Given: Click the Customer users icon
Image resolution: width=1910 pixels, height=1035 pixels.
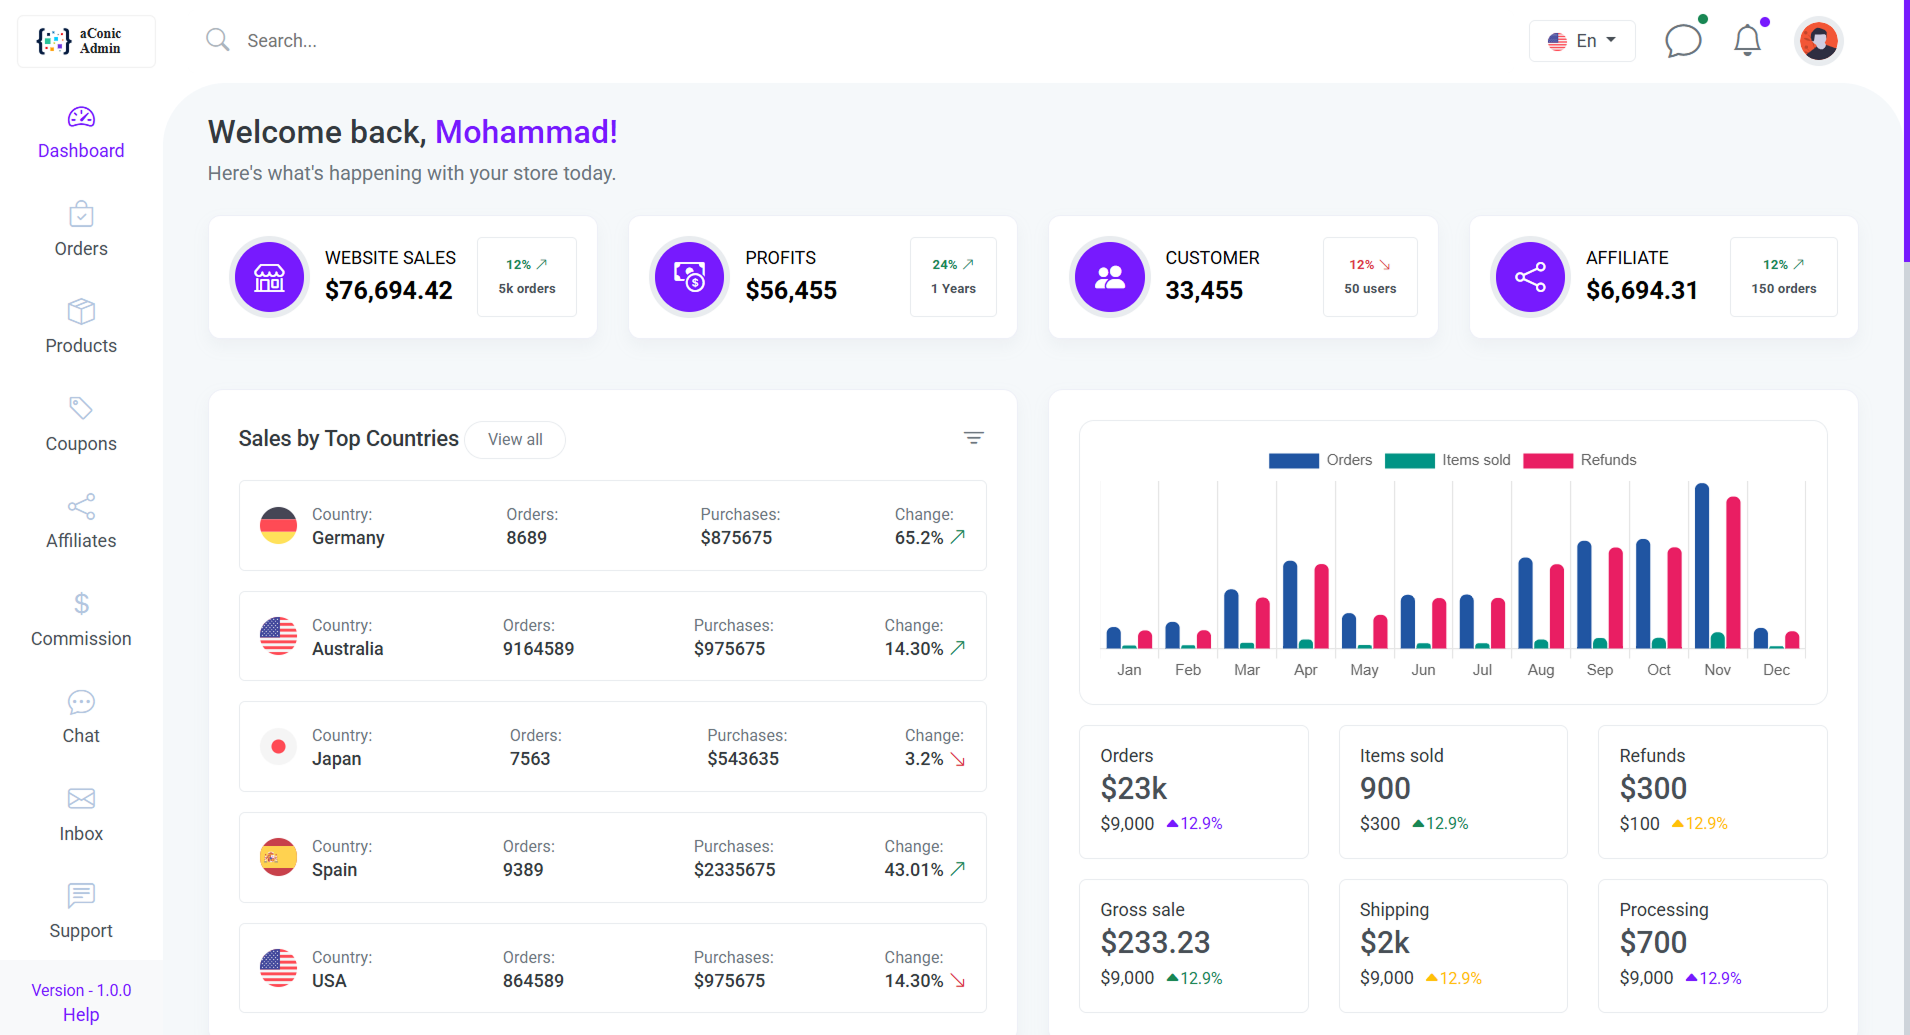Looking at the screenshot, I should (1110, 277).
